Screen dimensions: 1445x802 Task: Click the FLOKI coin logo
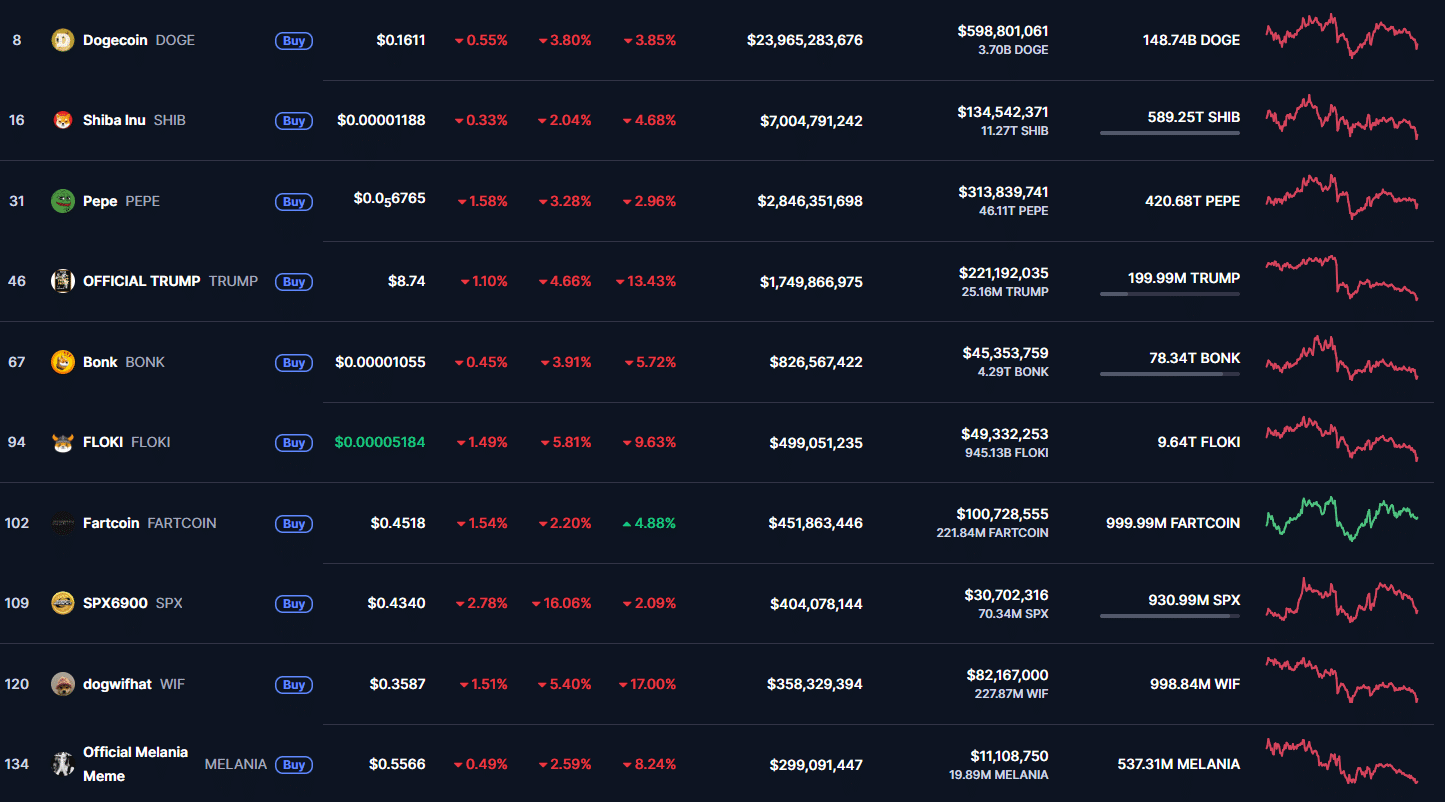click(x=63, y=442)
